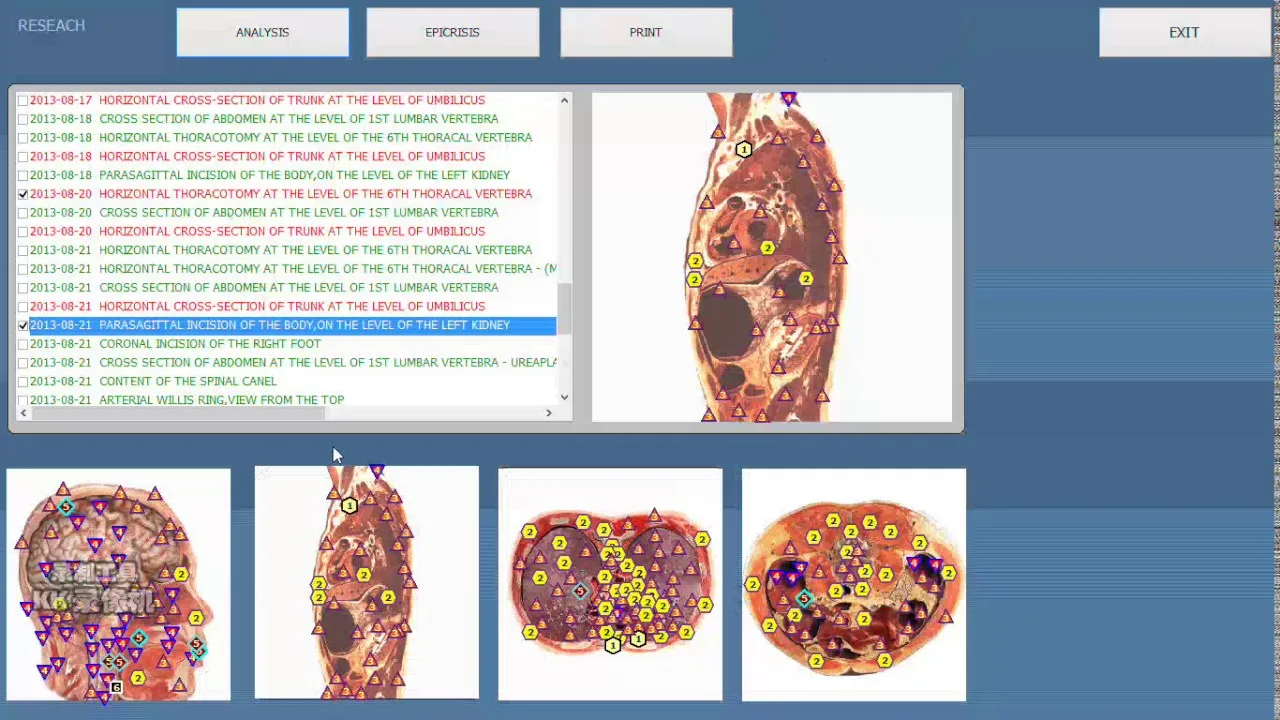Open the ANALYSIS section
The width and height of the screenshot is (1280, 720).
click(262, 32)
